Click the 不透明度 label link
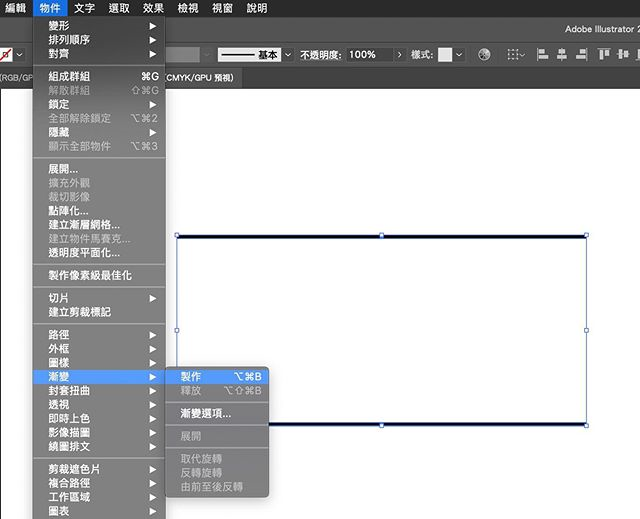Screen dimensions: 640x519 320,55
